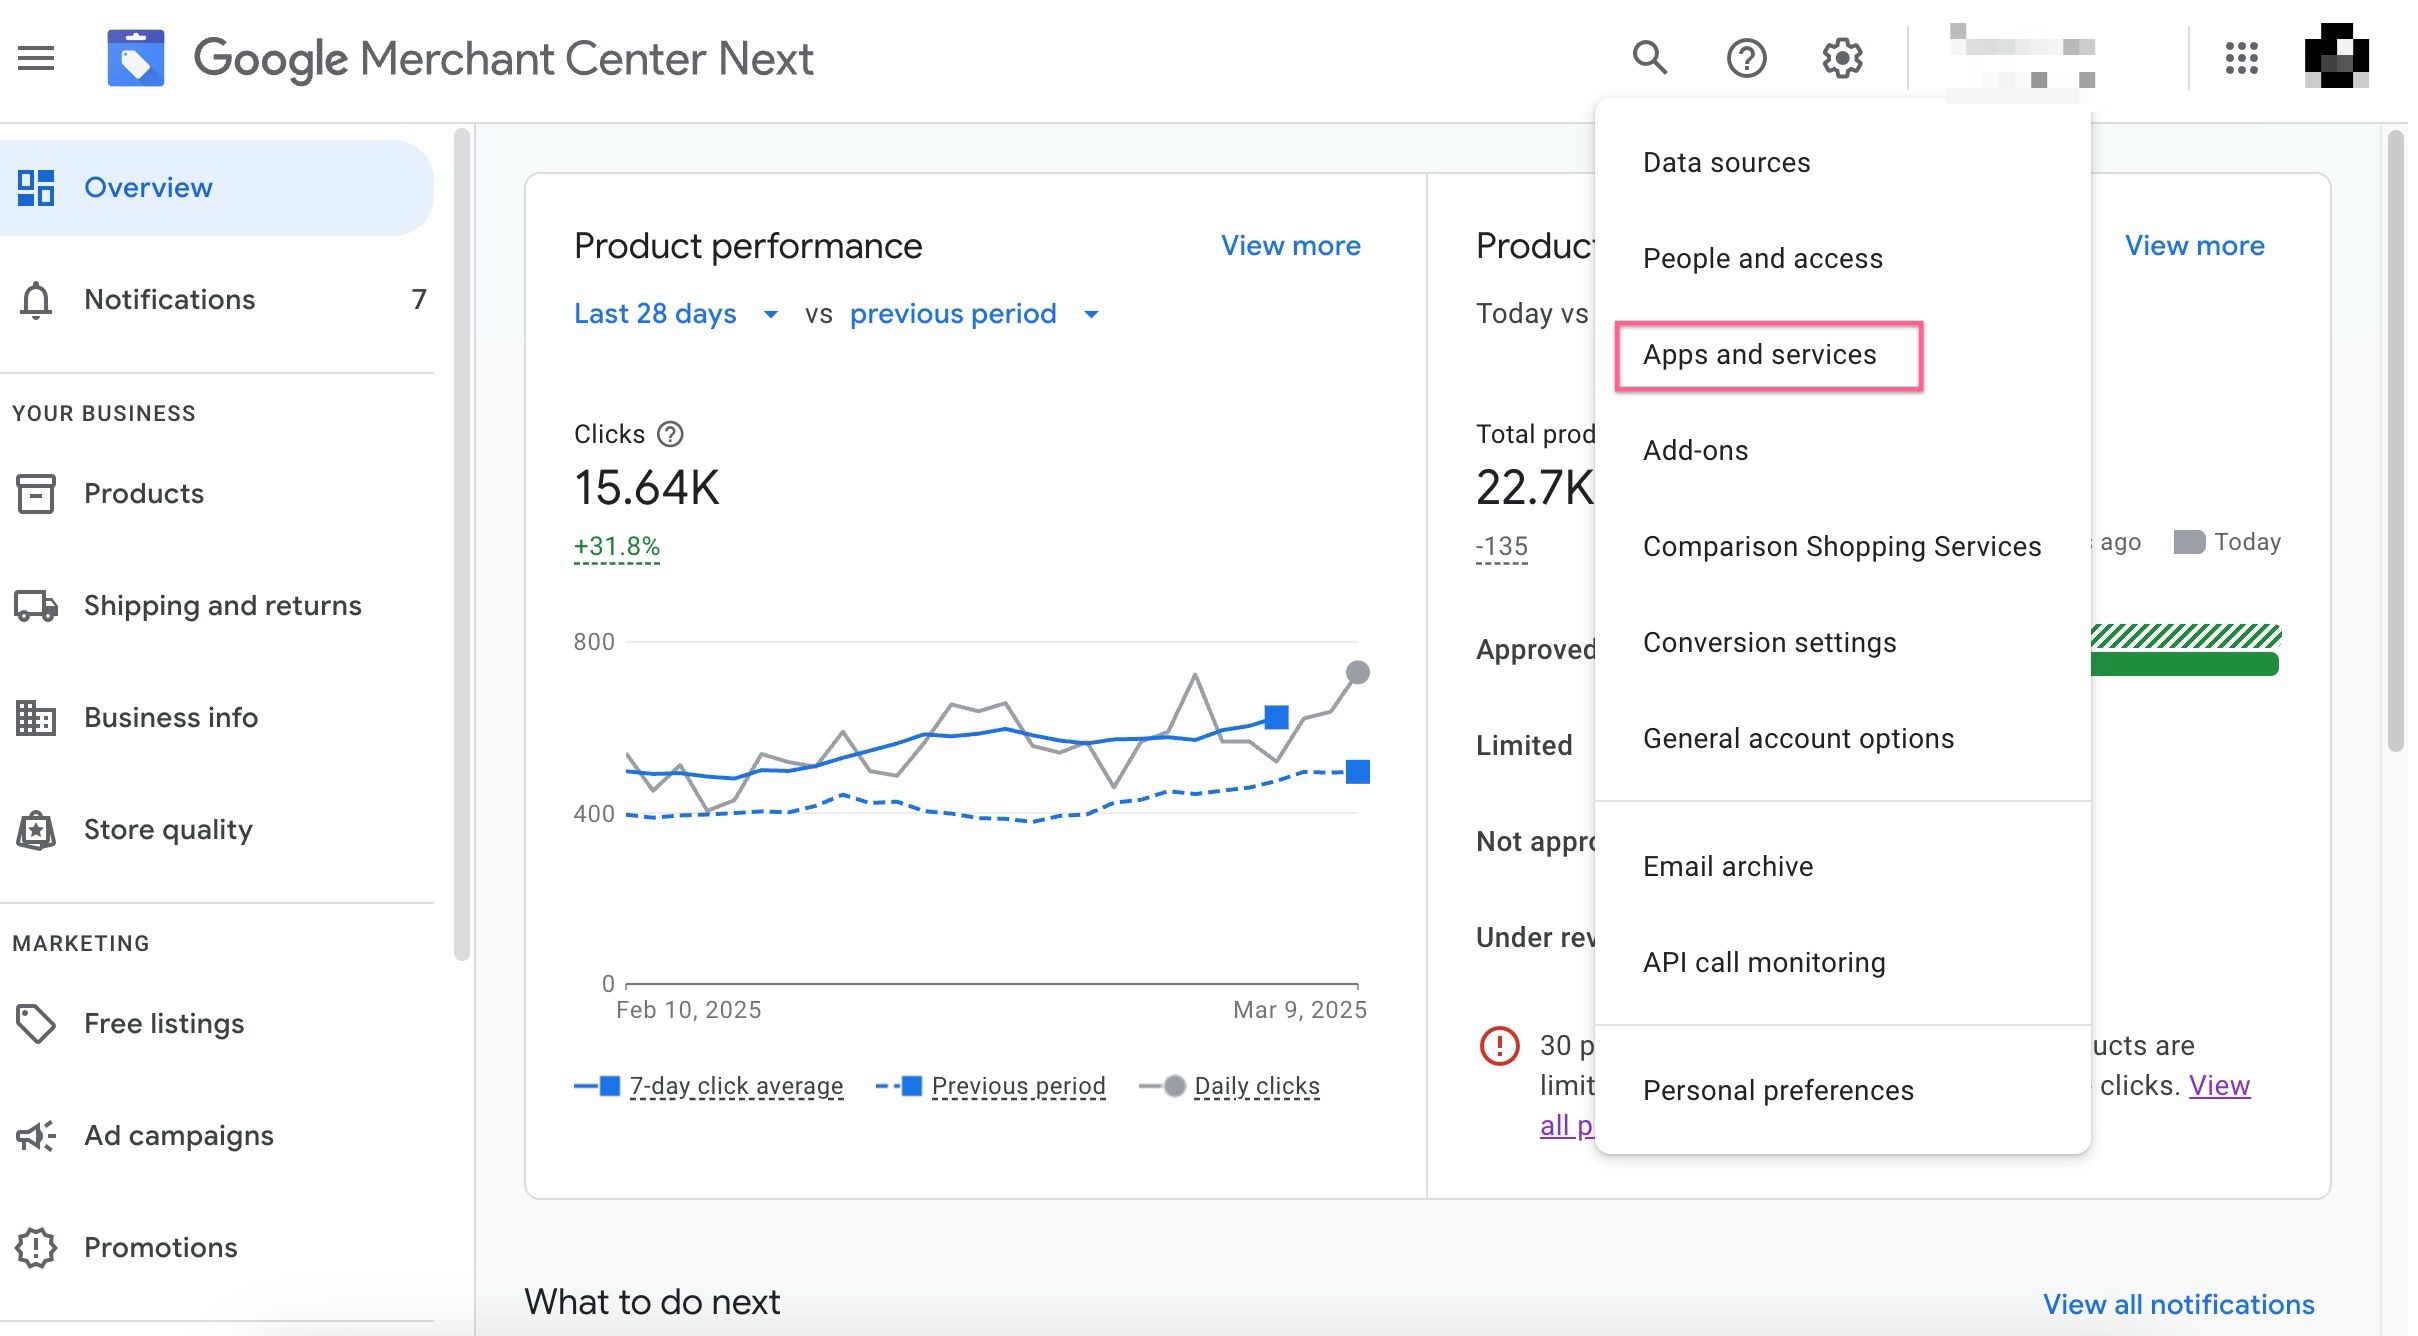Click the +31.8% change value
2418x1336 pixels.
click(x=617, y=547)
